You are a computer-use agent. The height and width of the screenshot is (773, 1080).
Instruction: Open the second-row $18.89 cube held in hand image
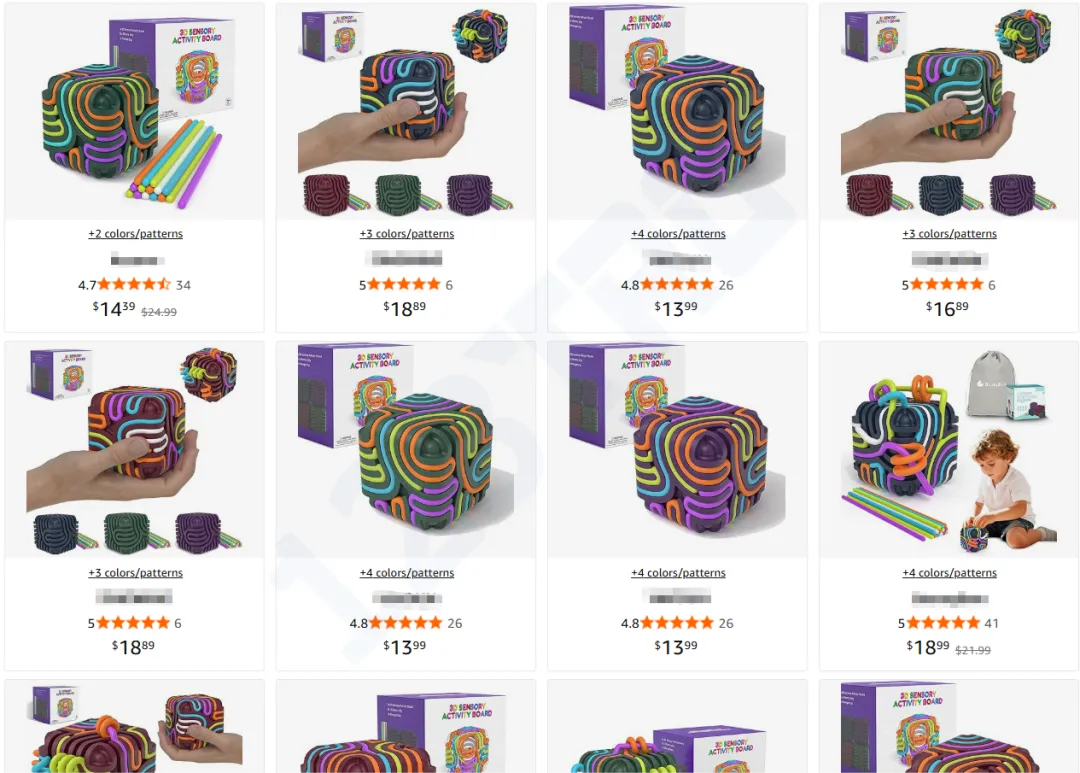coord(134,451)
